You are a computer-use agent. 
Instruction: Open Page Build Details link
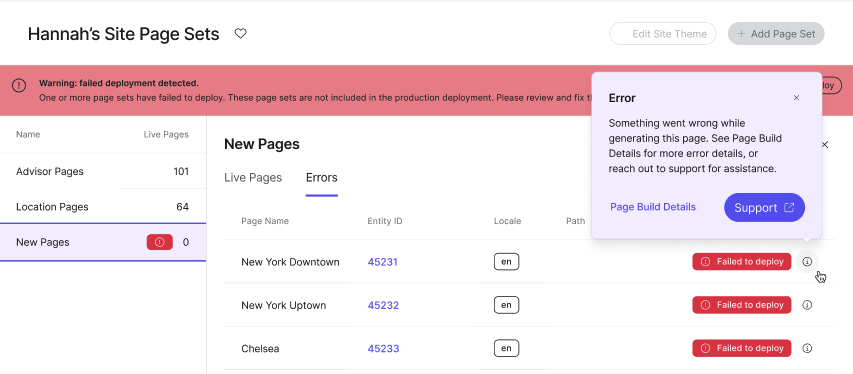tap(653, 207)
